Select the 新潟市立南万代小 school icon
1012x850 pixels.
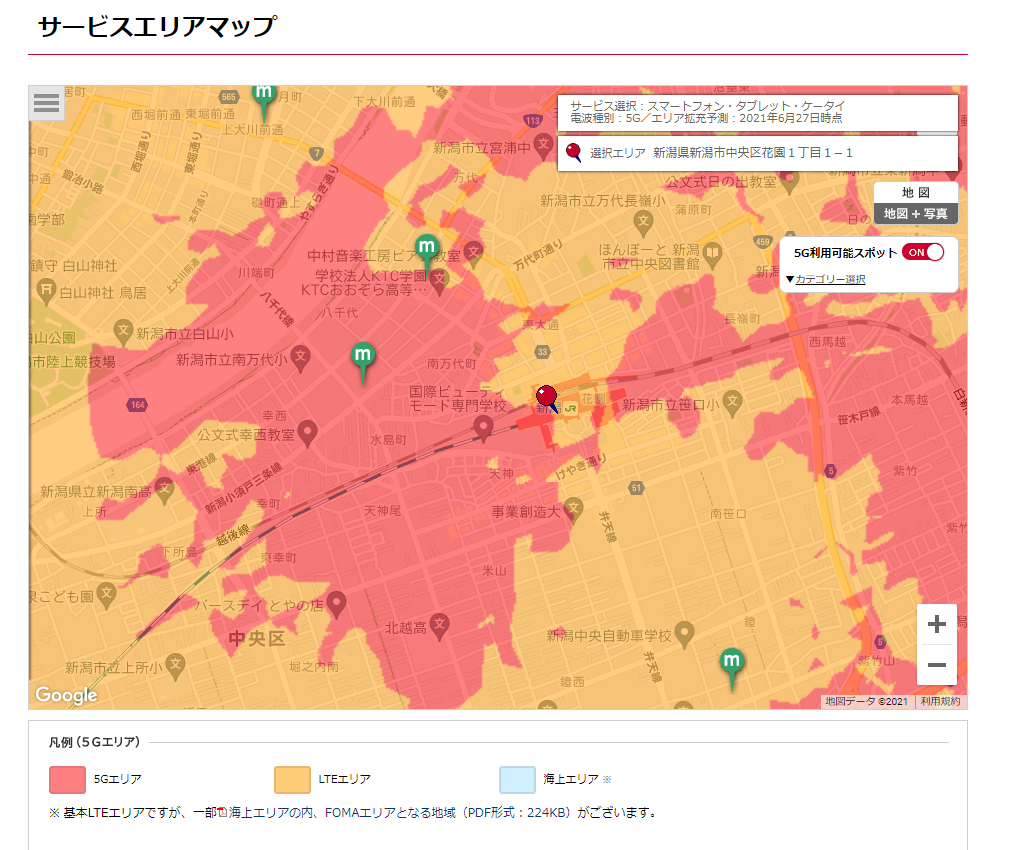tap(300, 359)
